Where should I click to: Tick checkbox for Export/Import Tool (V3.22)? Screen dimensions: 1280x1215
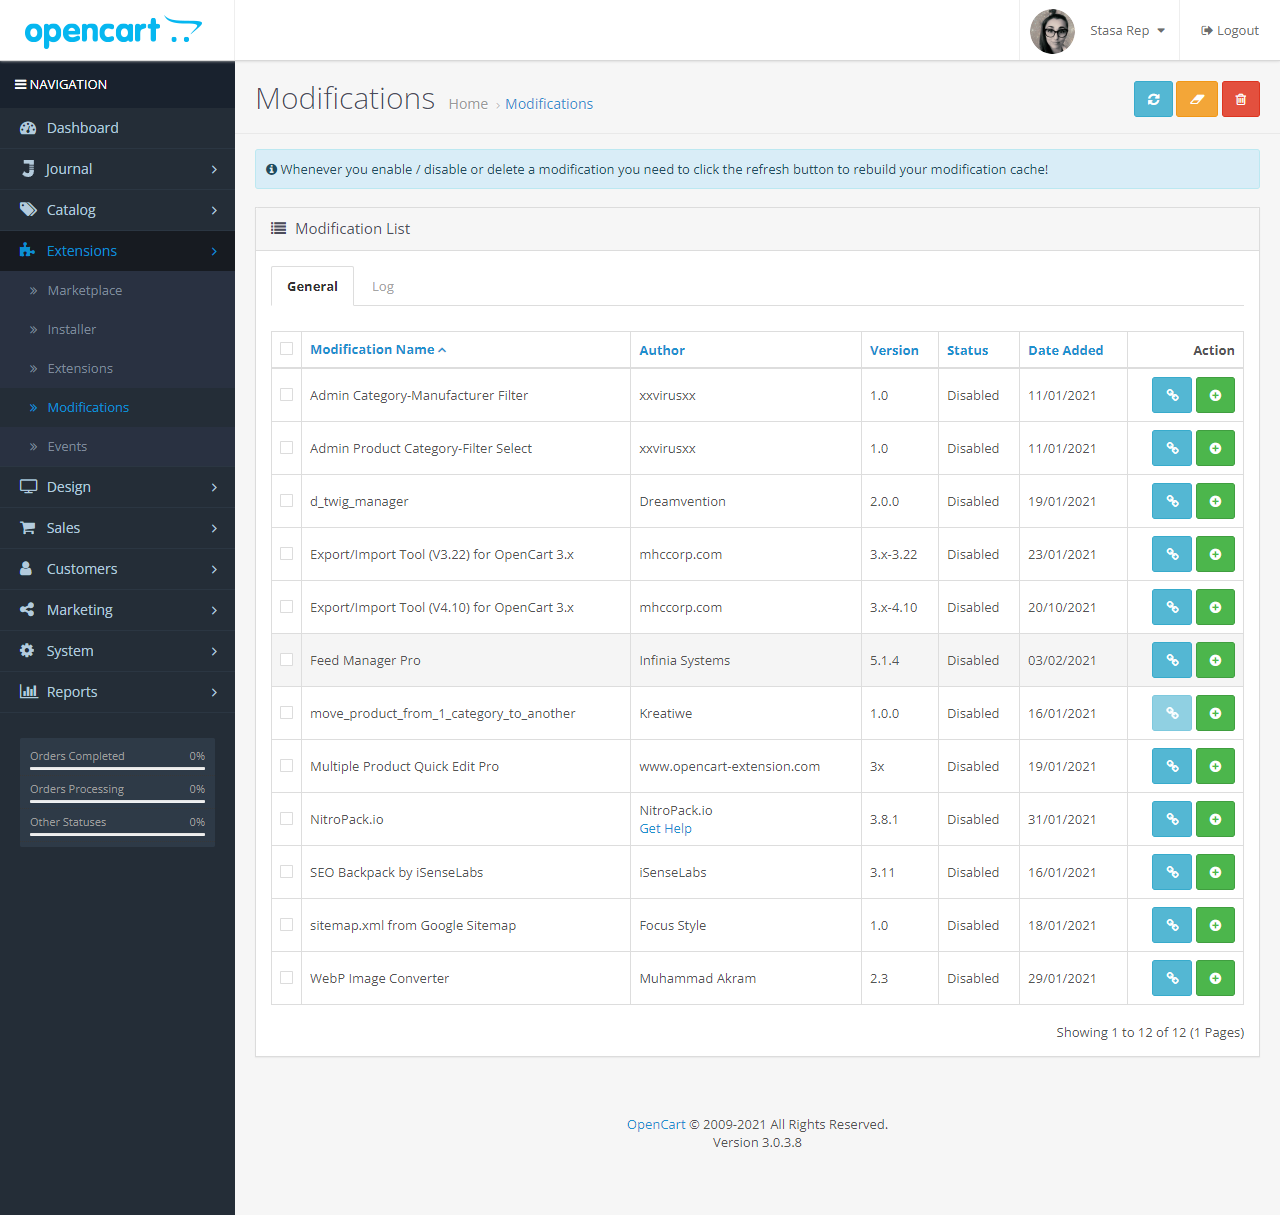tap(287, 554)
